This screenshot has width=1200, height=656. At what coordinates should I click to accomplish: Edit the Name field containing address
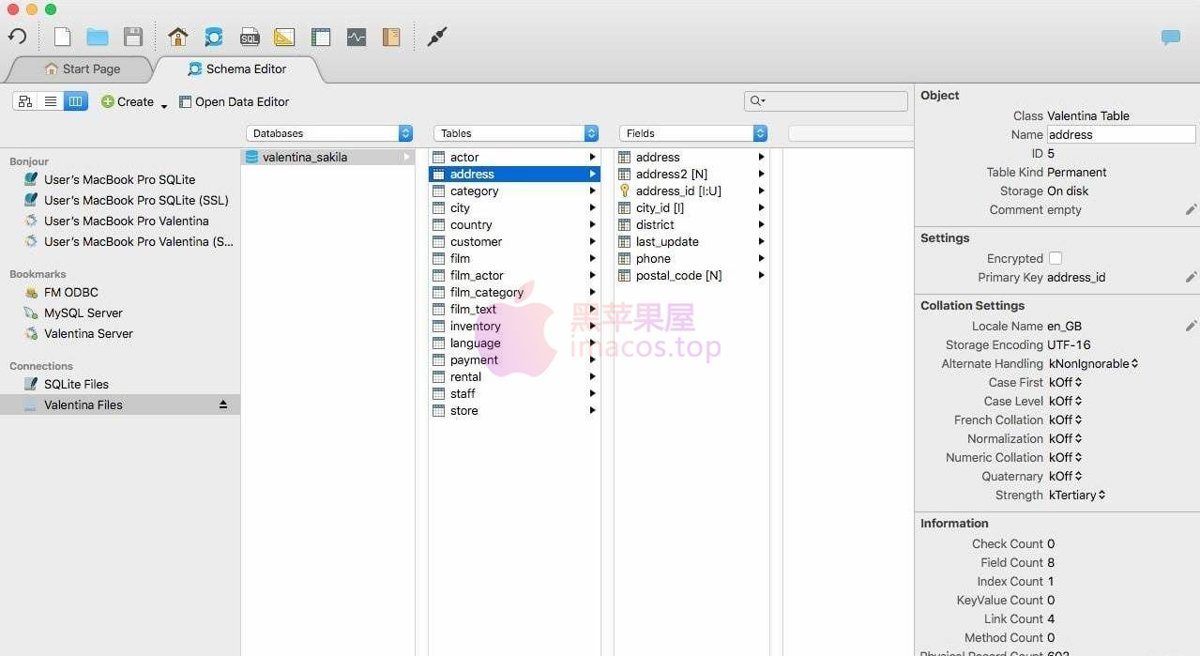1121,134
